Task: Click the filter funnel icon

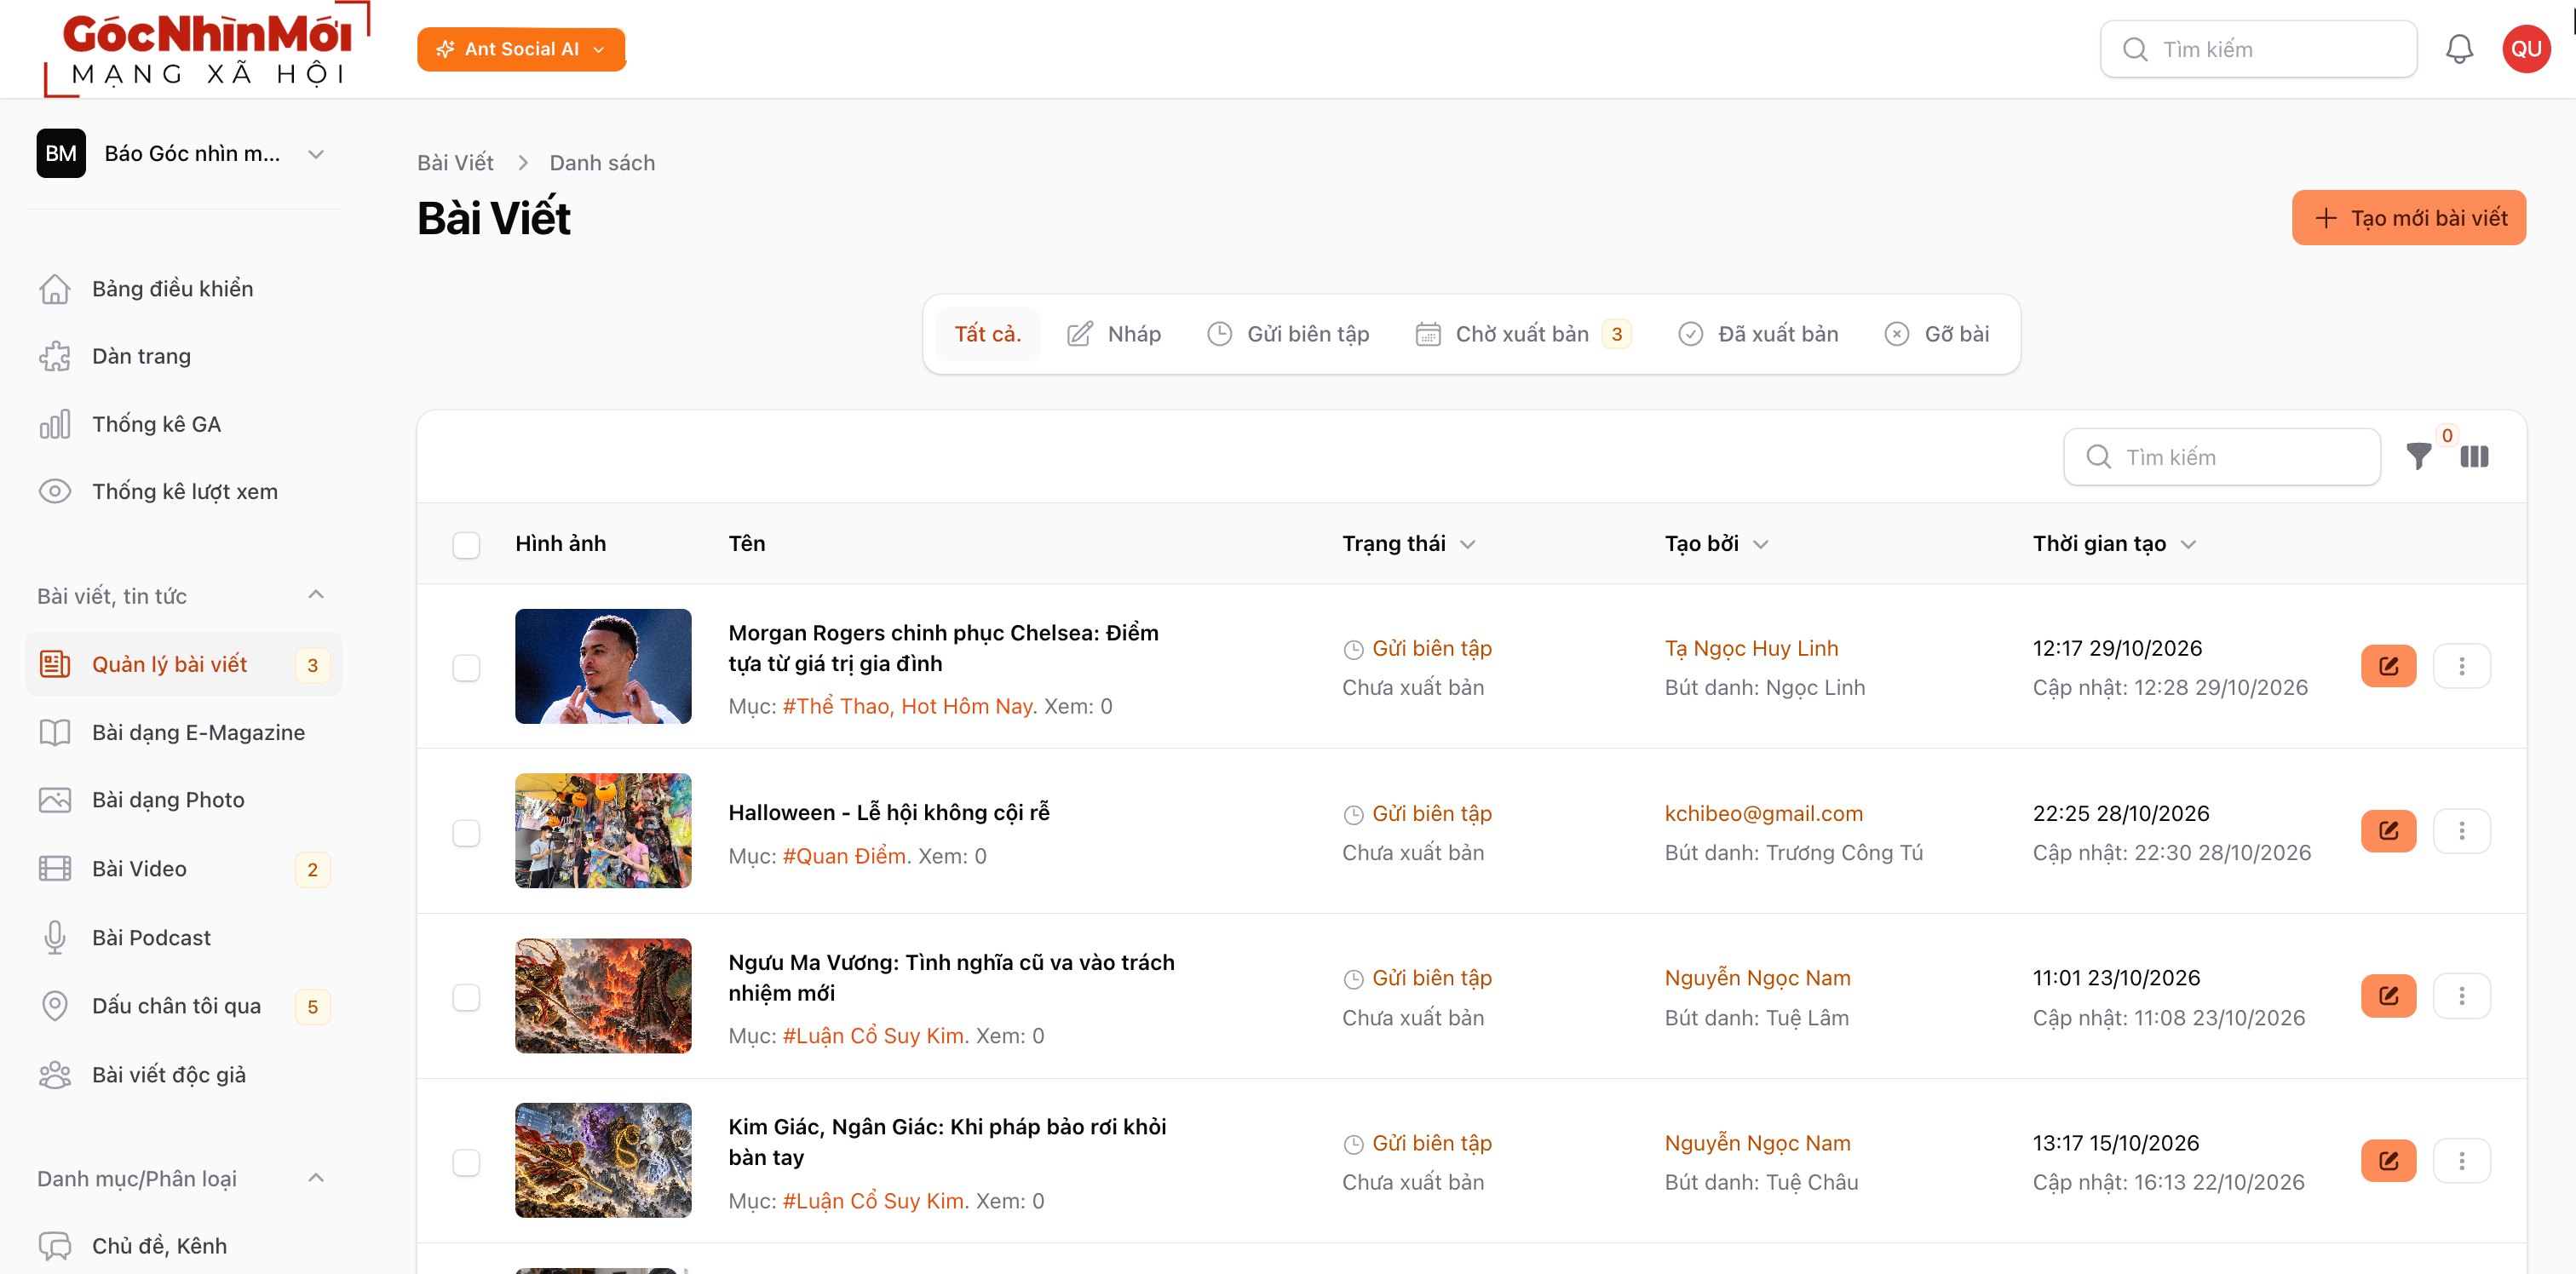Action: pos(2418,457)
